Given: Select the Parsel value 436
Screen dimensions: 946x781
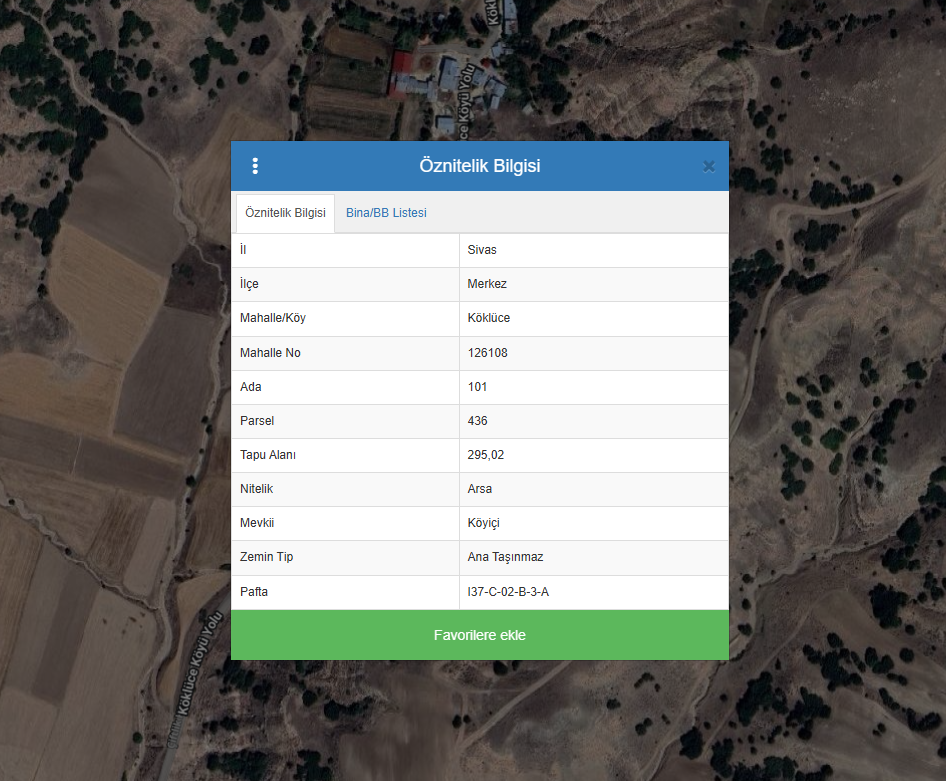Looking at the screenshot, I should (x=478, y=421).
